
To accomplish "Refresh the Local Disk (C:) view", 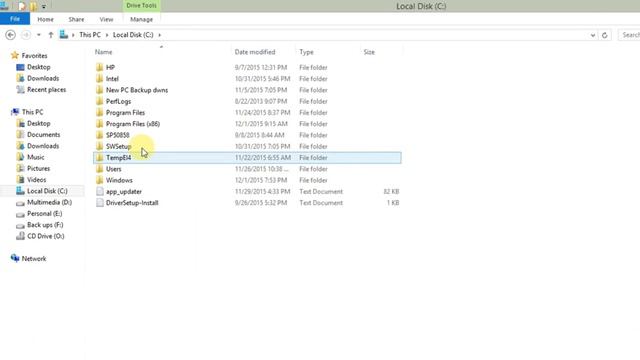I will (x=604, y=35).
